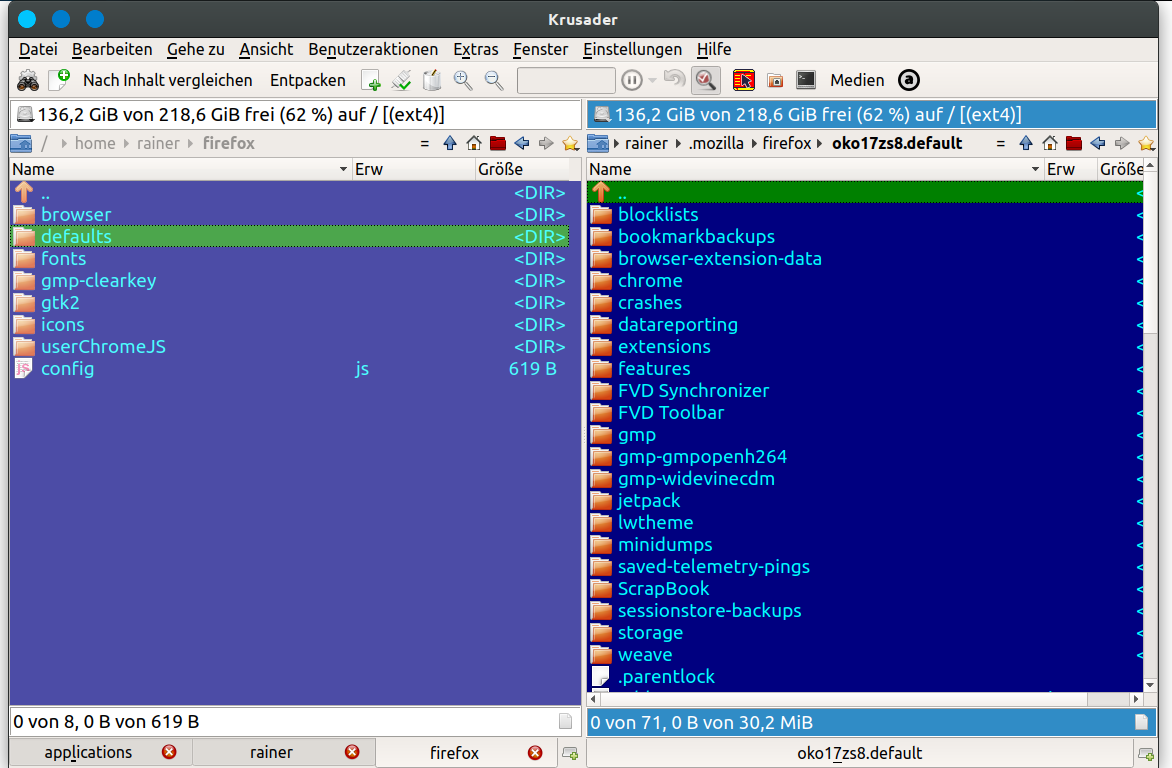Click Nach Inhalt vergleichen button

point(167,80)
